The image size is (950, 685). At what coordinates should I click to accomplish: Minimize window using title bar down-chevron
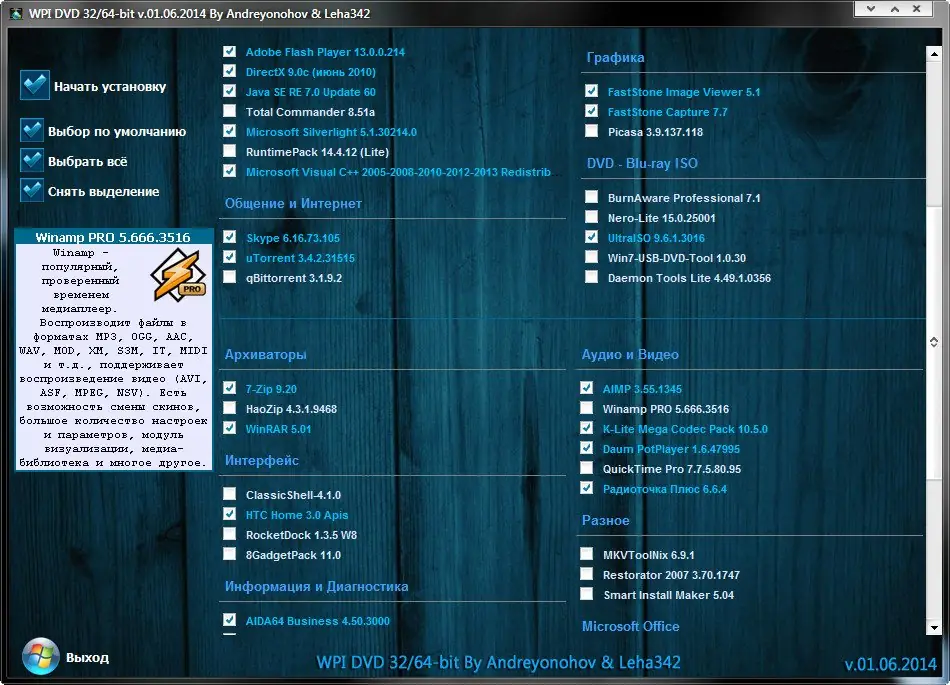point(871,8)
